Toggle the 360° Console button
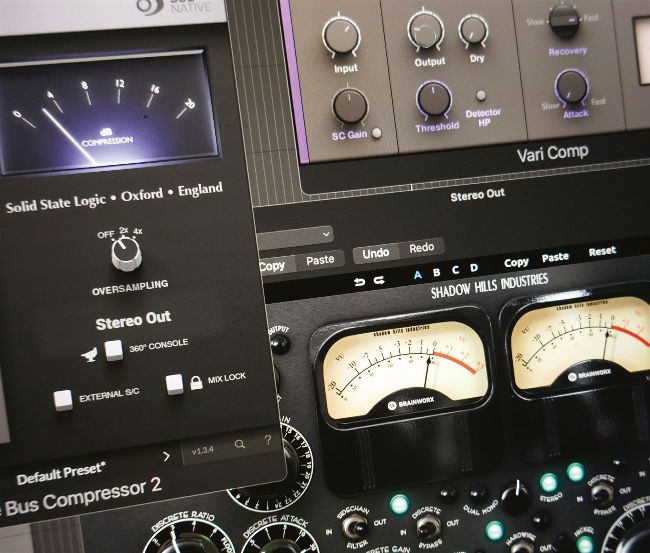 (115, 349)
